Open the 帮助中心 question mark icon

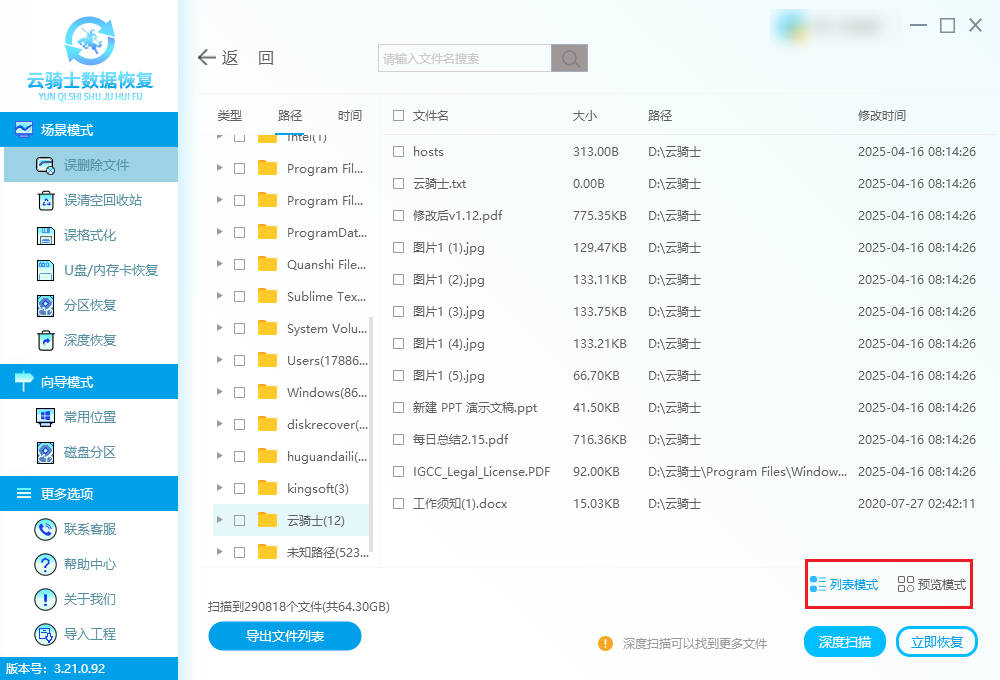(x=45, y=564)
